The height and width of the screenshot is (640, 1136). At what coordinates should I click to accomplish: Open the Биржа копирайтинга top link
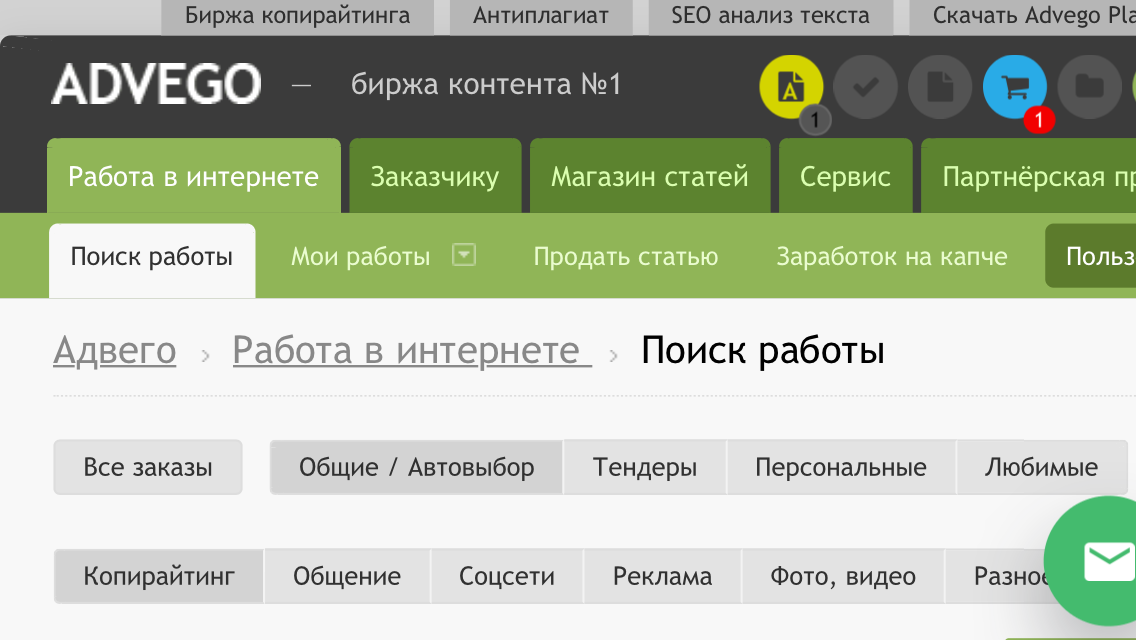[x=297, y=16]
